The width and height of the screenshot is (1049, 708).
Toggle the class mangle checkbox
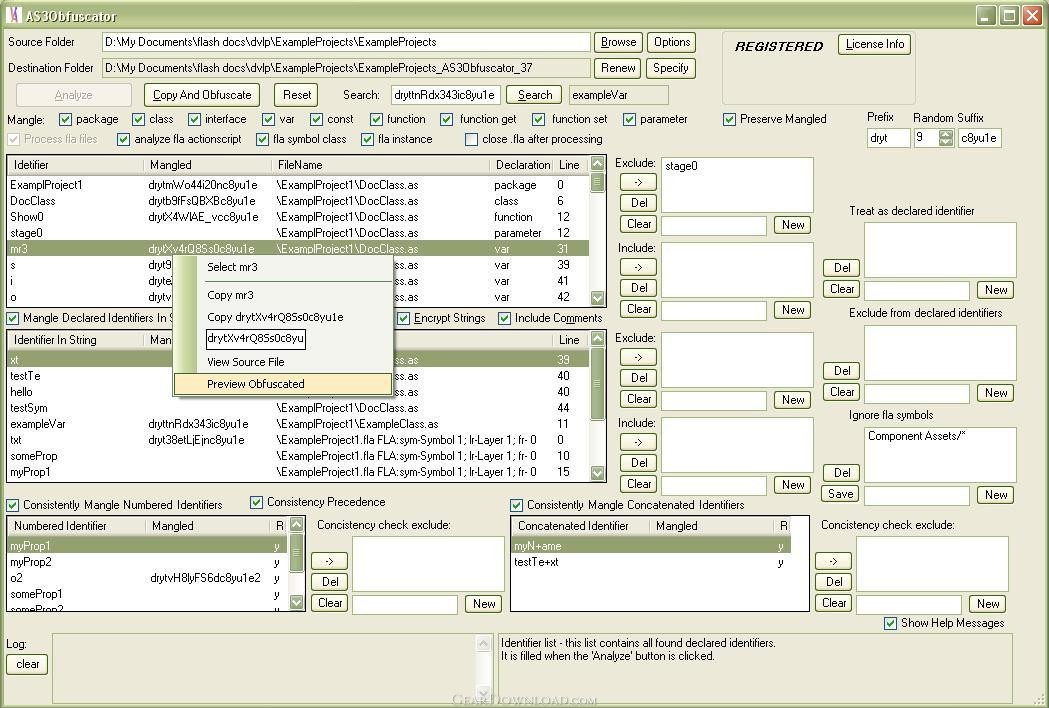[138, 119]
